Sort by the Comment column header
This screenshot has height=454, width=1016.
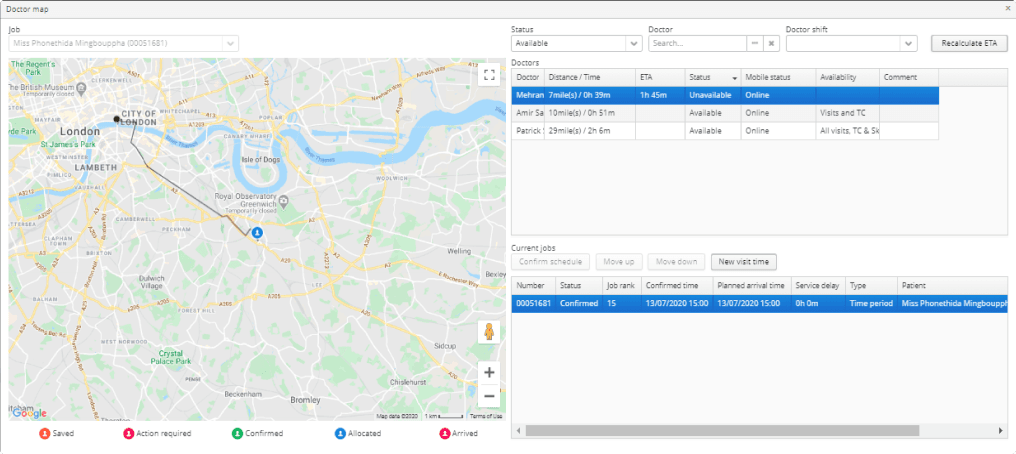(908, 77)
